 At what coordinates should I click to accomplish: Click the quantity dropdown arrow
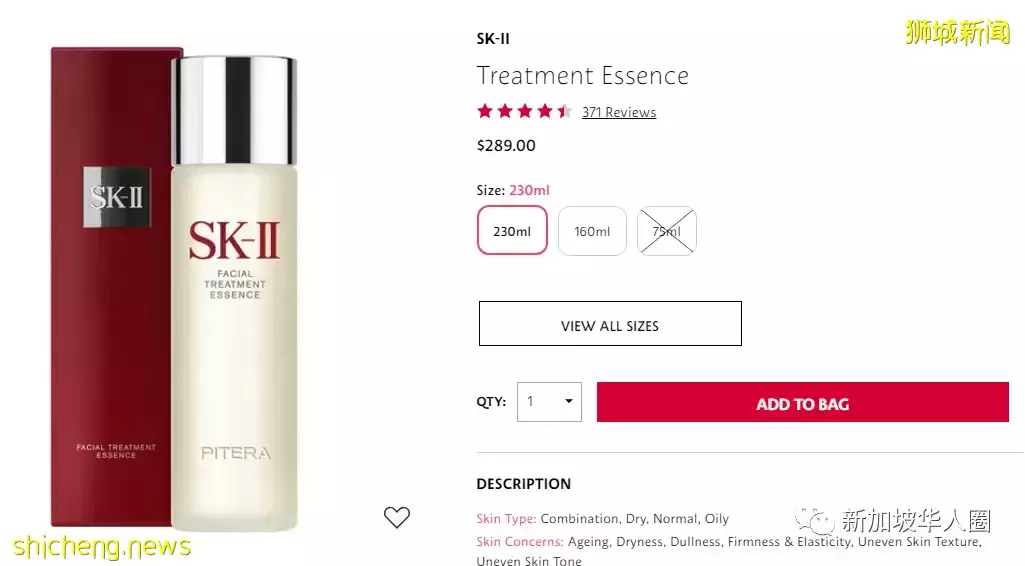[569, 401]
